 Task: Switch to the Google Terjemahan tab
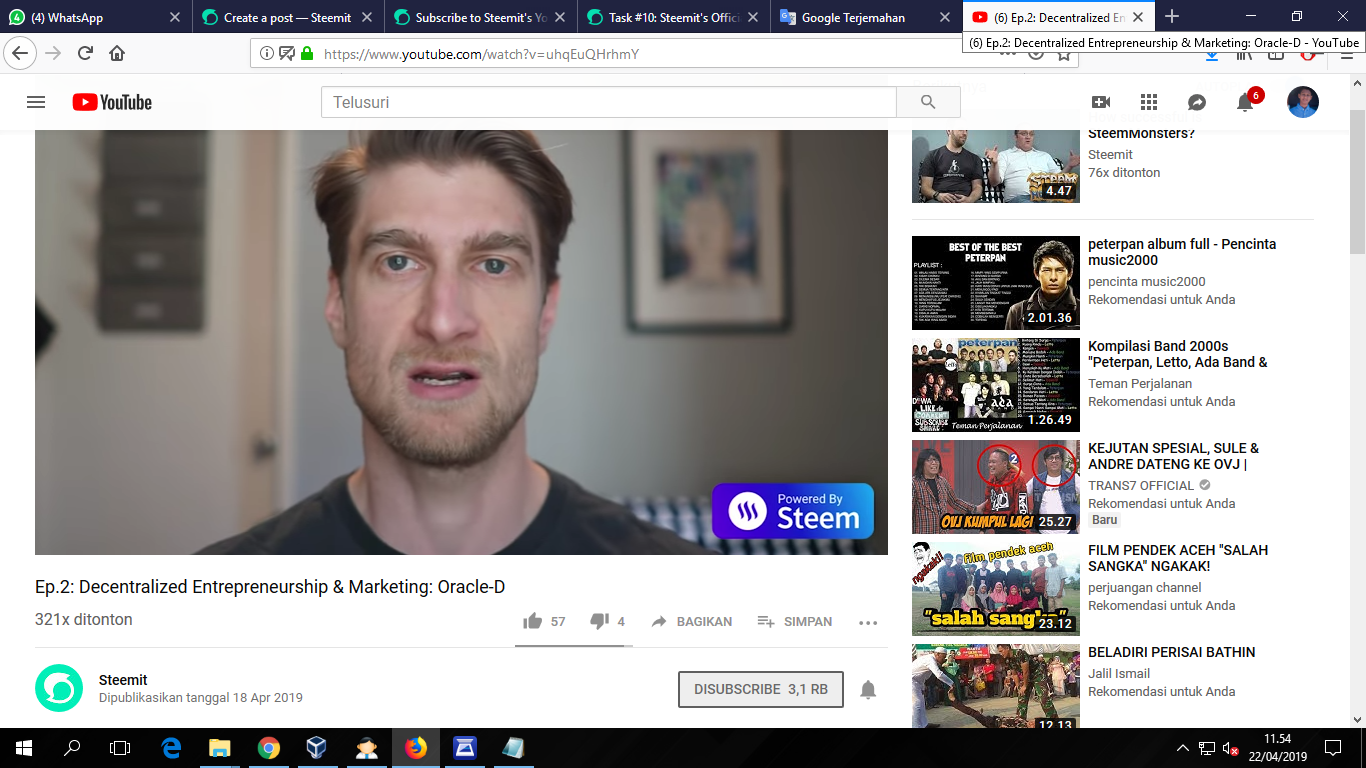868,17
